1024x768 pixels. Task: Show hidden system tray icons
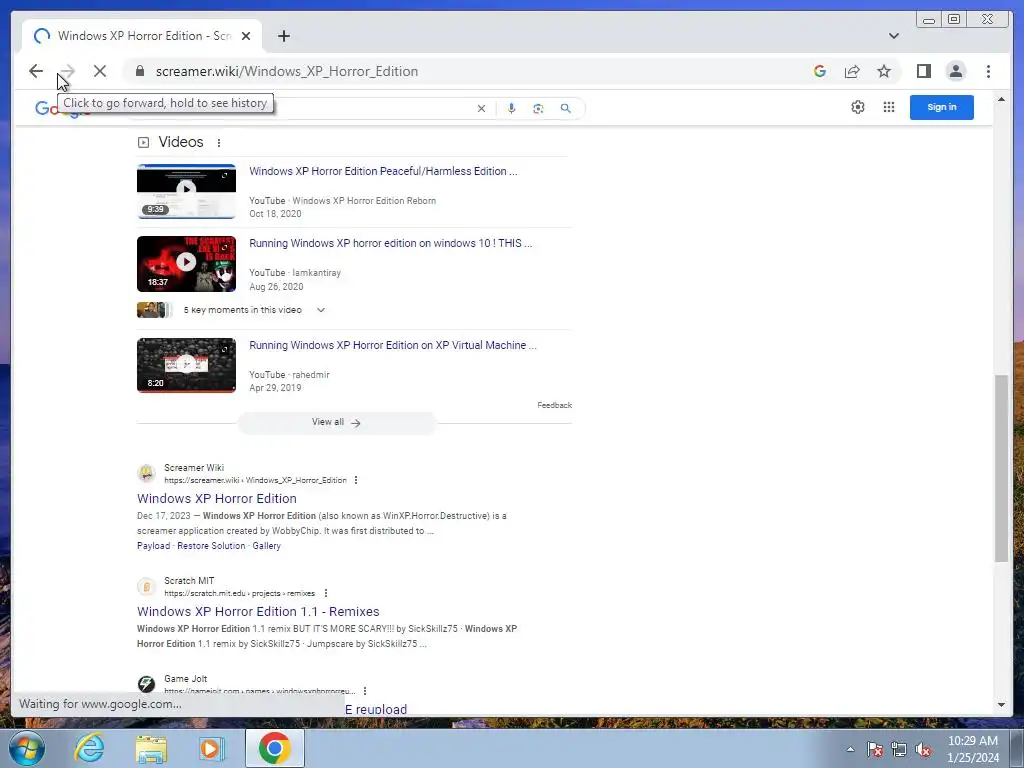tap(850, 749)
